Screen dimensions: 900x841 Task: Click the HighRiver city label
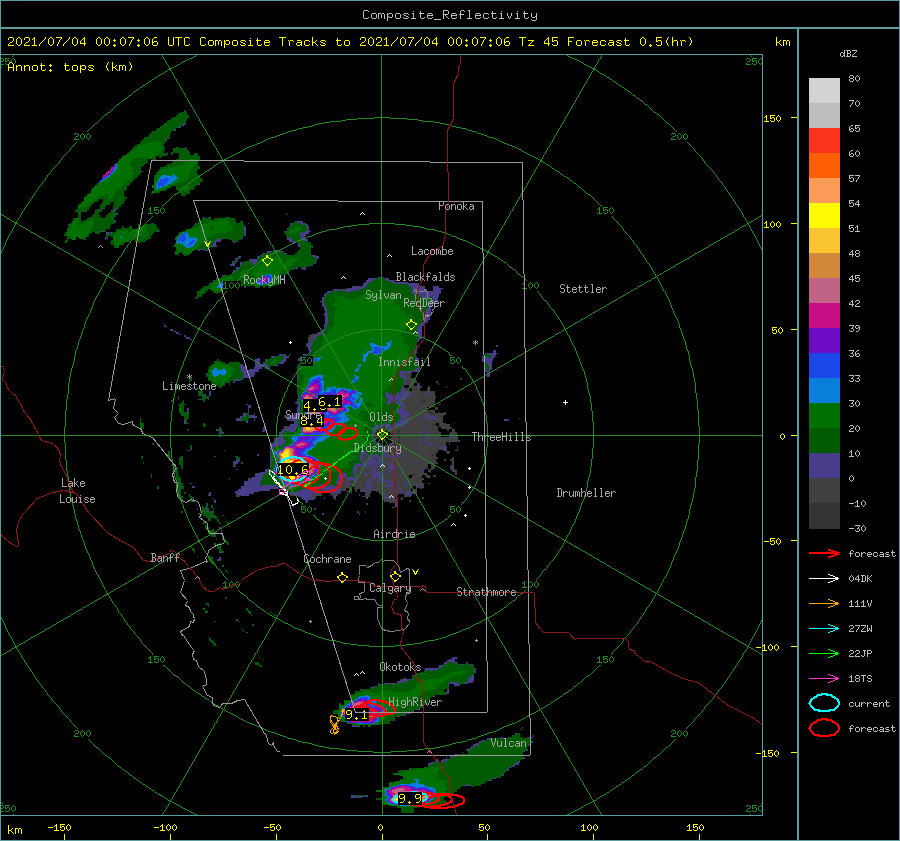click(415, 702)
